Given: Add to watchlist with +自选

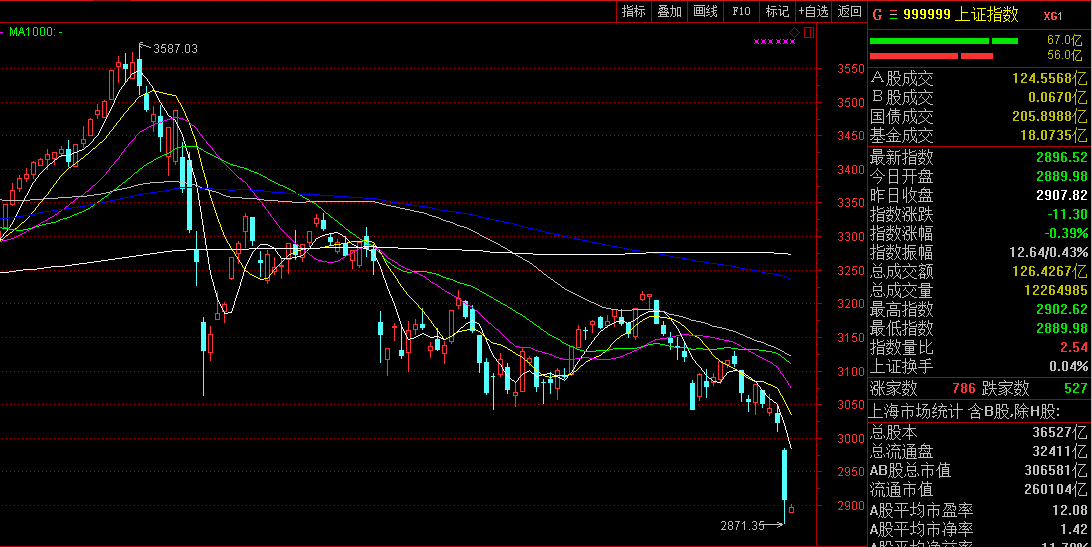Looking at the screenshot, I should 813,11.
